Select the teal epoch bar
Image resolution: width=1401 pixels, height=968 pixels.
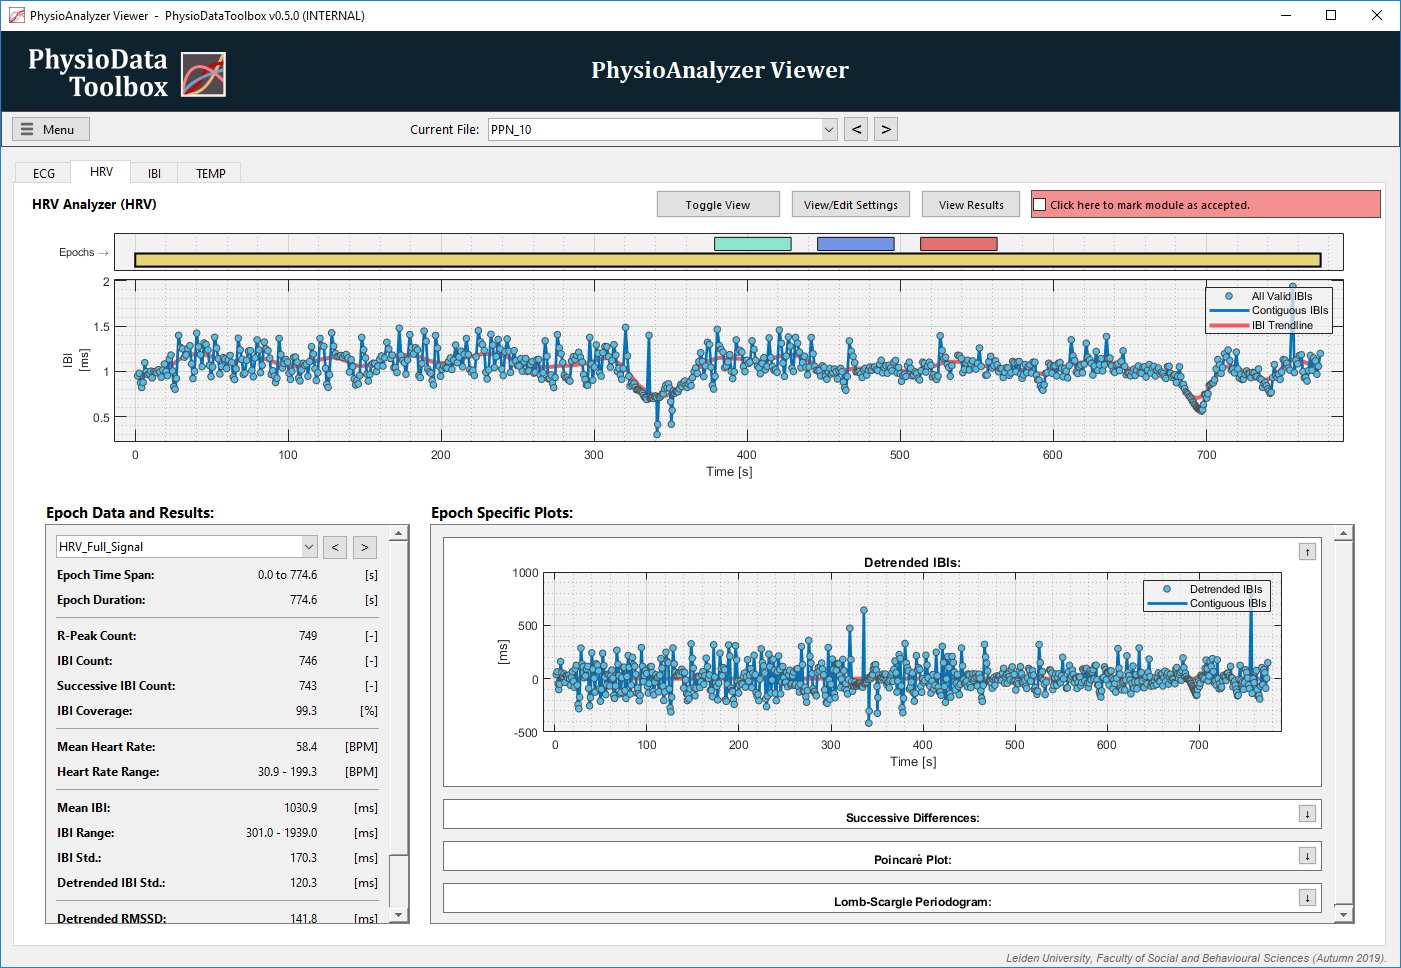pyautogui.click(x=753, y=244)
